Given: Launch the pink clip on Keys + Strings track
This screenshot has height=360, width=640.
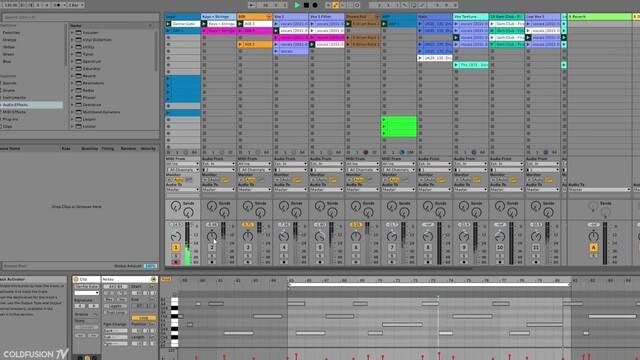Looking at the screenshot, I should [204, 31].
